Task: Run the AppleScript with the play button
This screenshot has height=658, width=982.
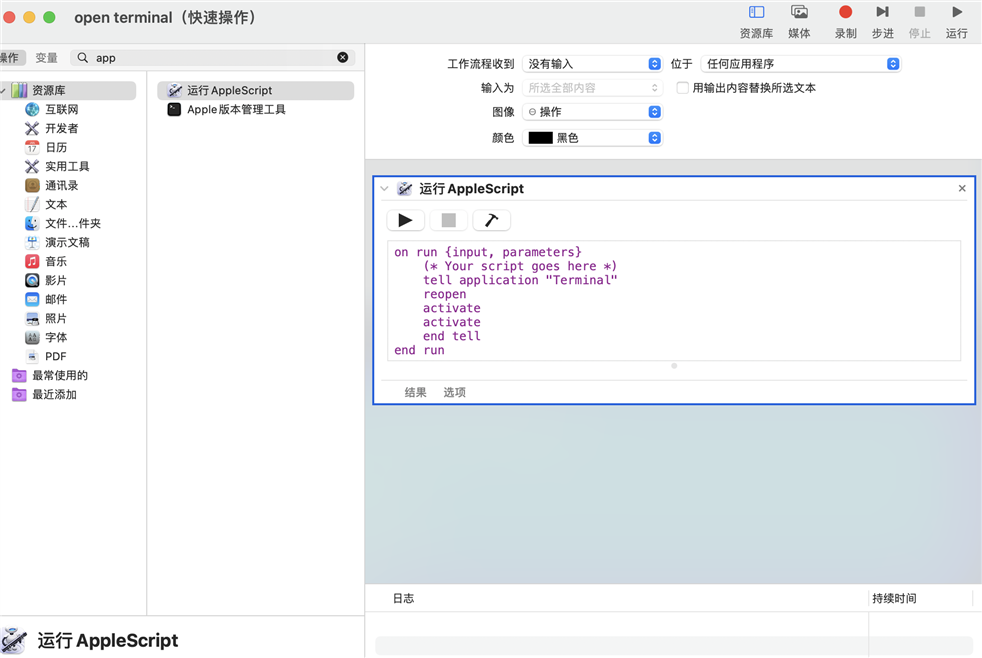Action: [405, 220]
